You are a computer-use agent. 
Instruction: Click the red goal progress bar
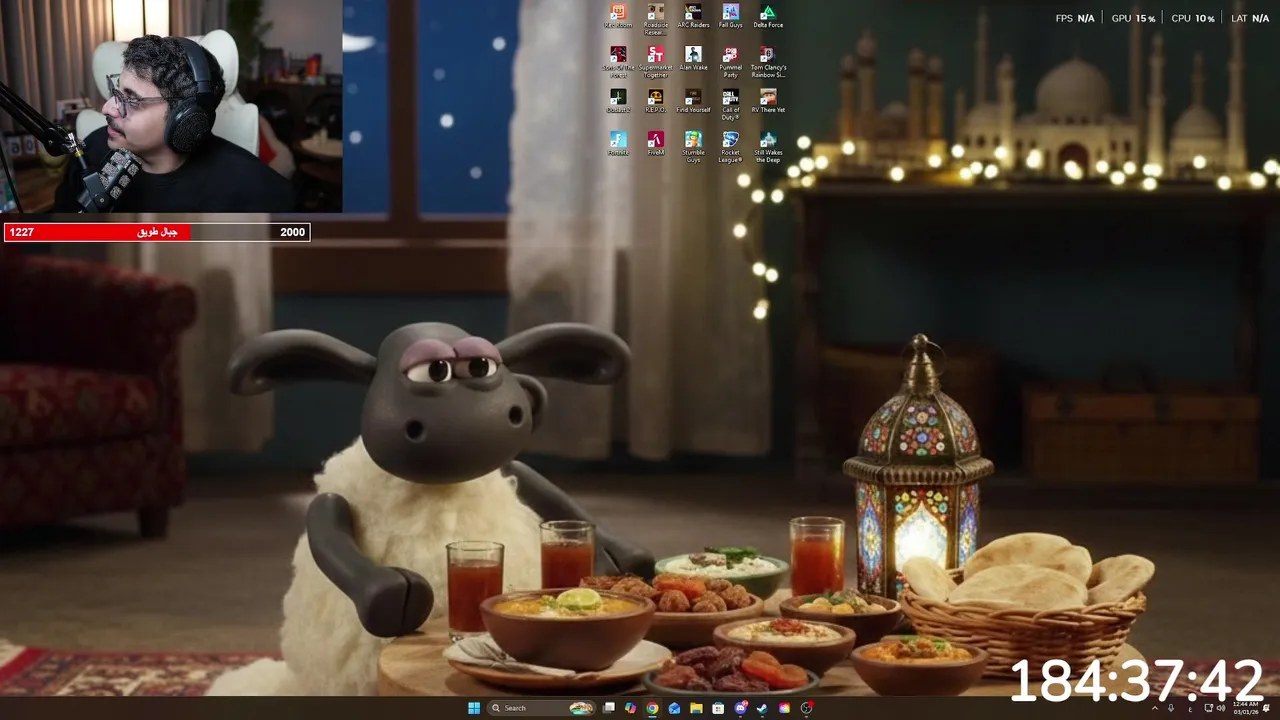[157, 232]
